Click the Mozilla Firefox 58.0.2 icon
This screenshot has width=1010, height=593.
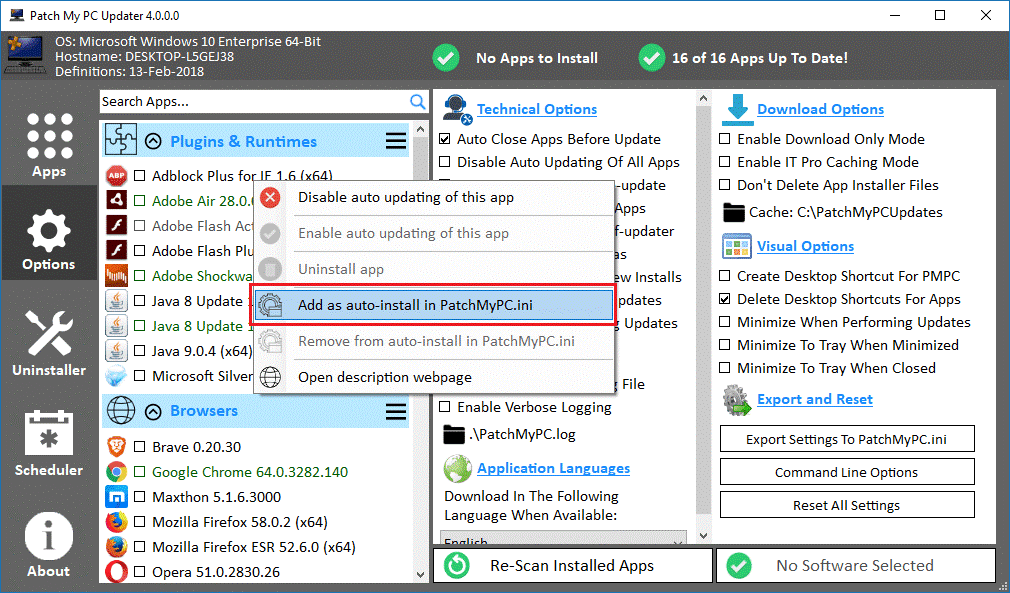click(x=117, y=522)
